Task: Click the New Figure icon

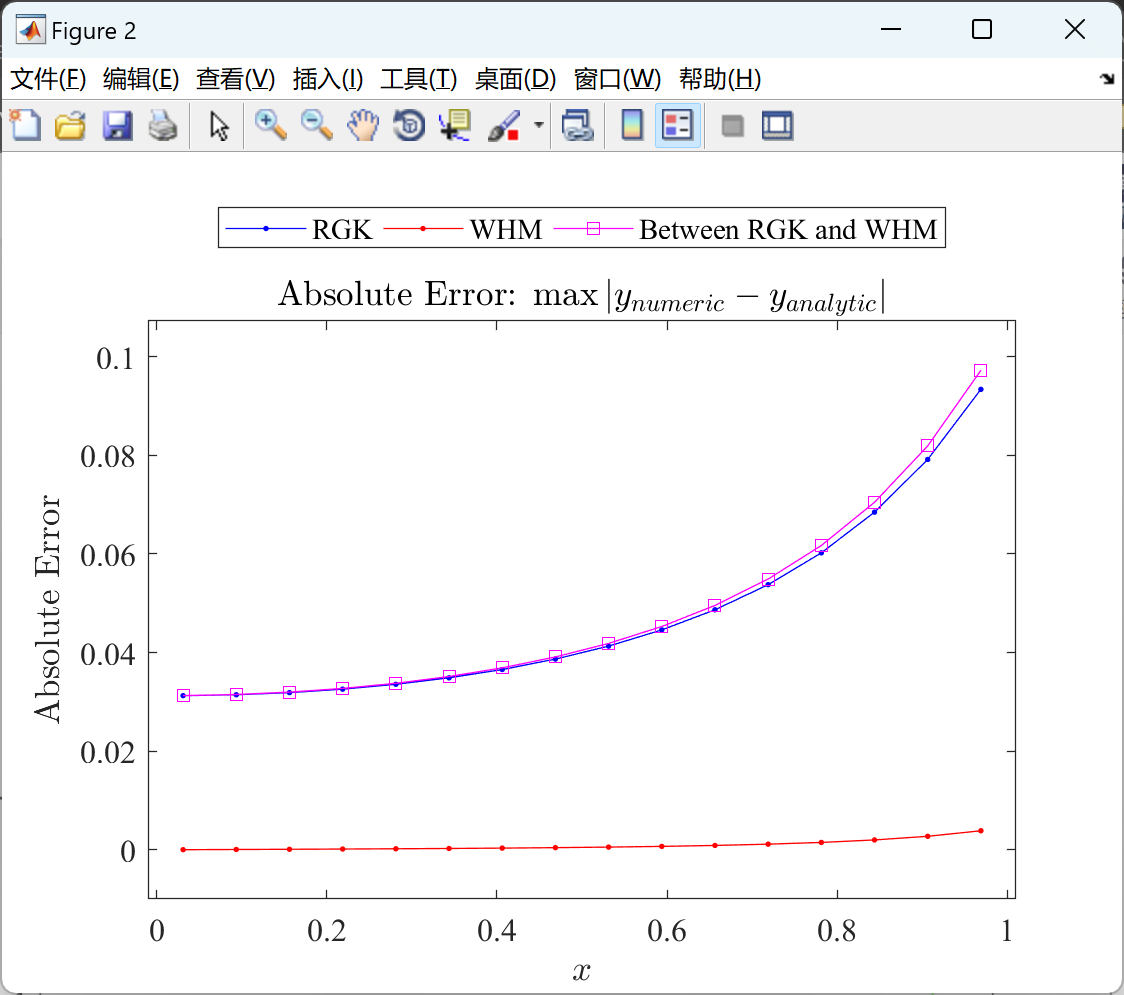Action: pyautogui.click(x=25, y=125)
